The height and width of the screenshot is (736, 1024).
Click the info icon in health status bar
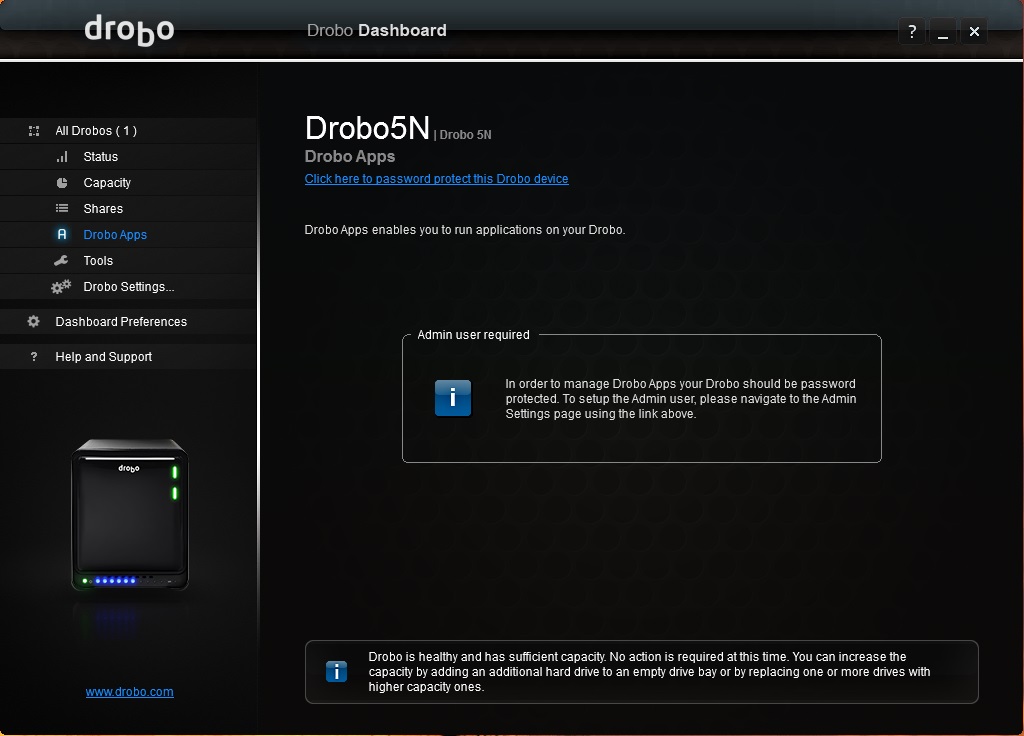(336, 671)
